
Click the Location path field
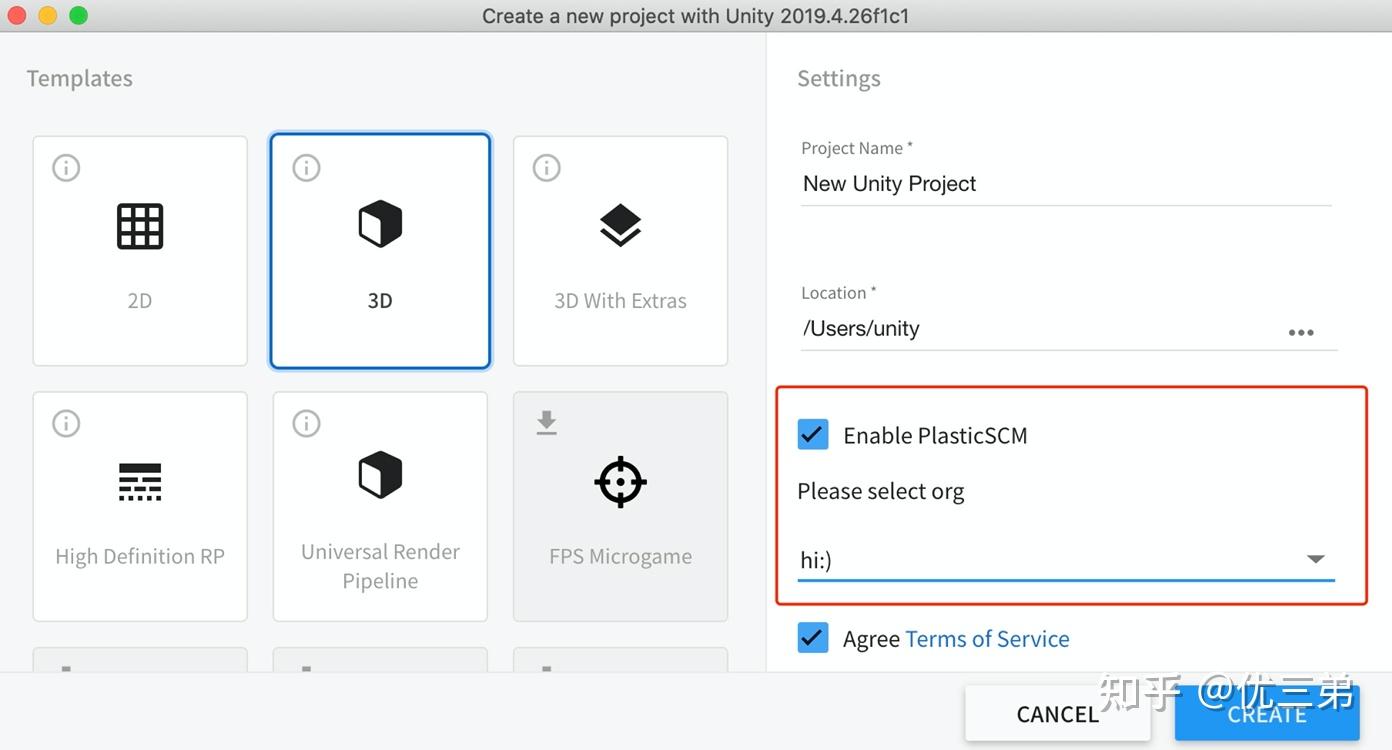pyautogui.click(x=1000, y=328)
